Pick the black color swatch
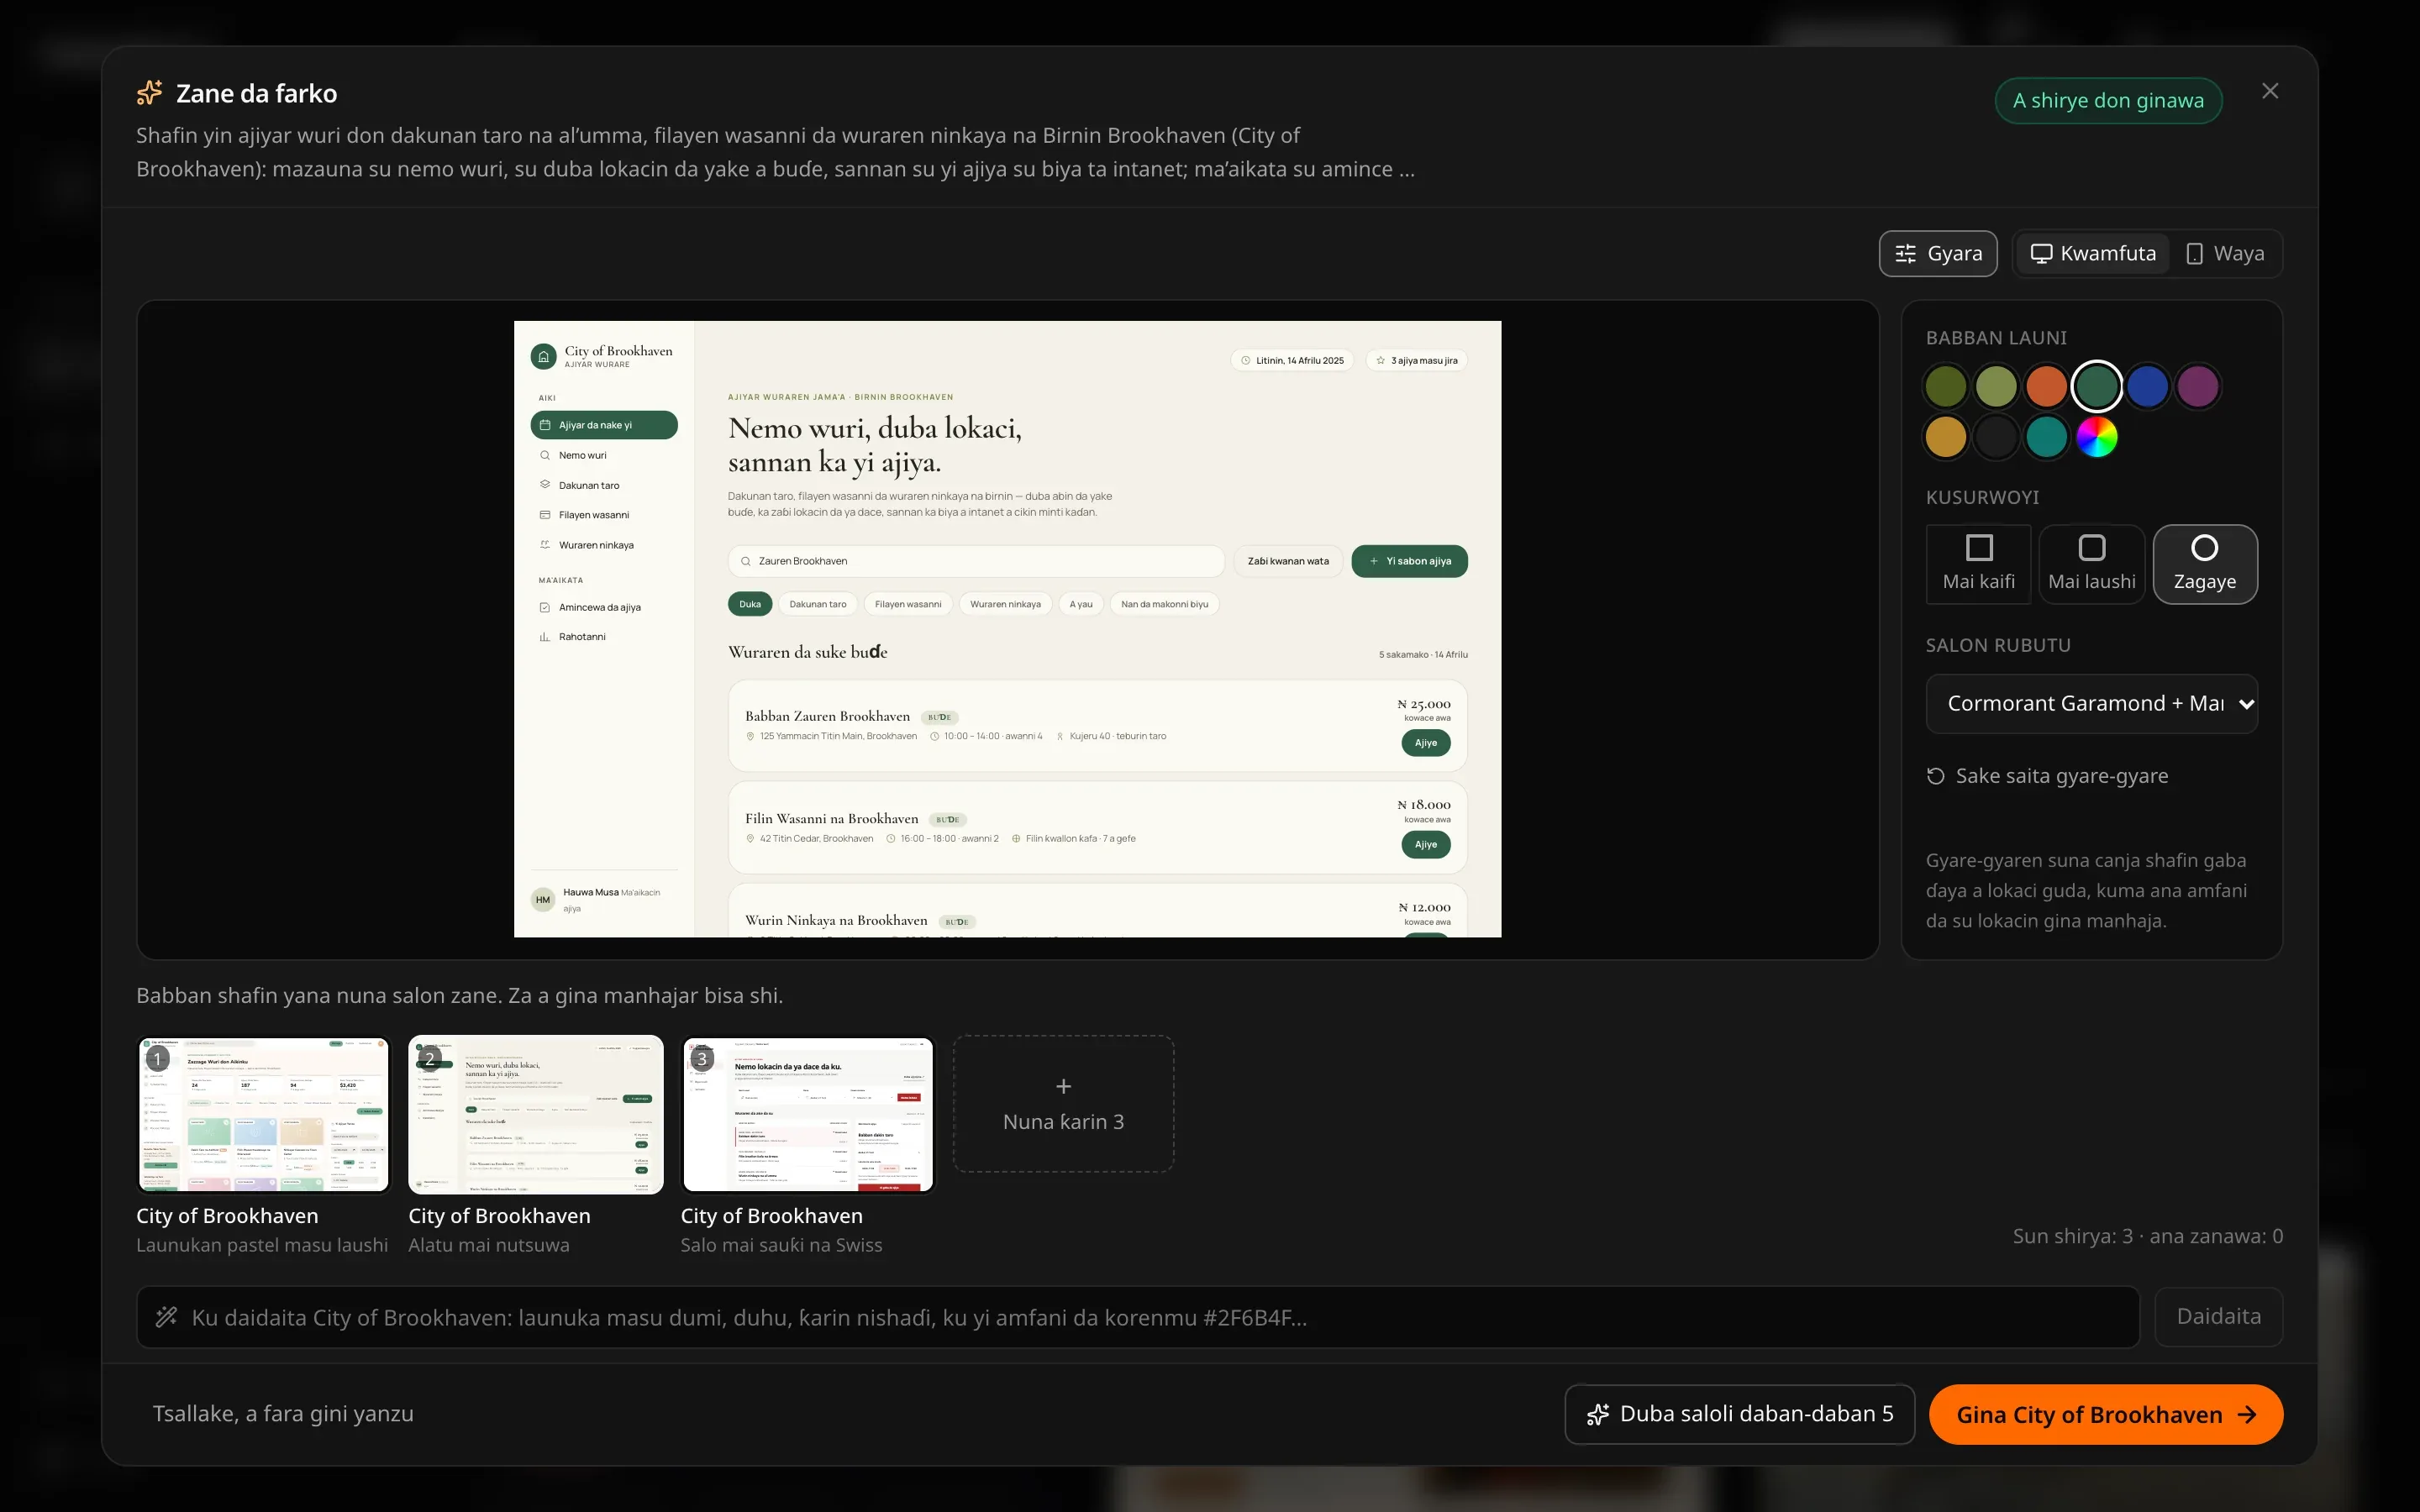 coord(1996,437)
